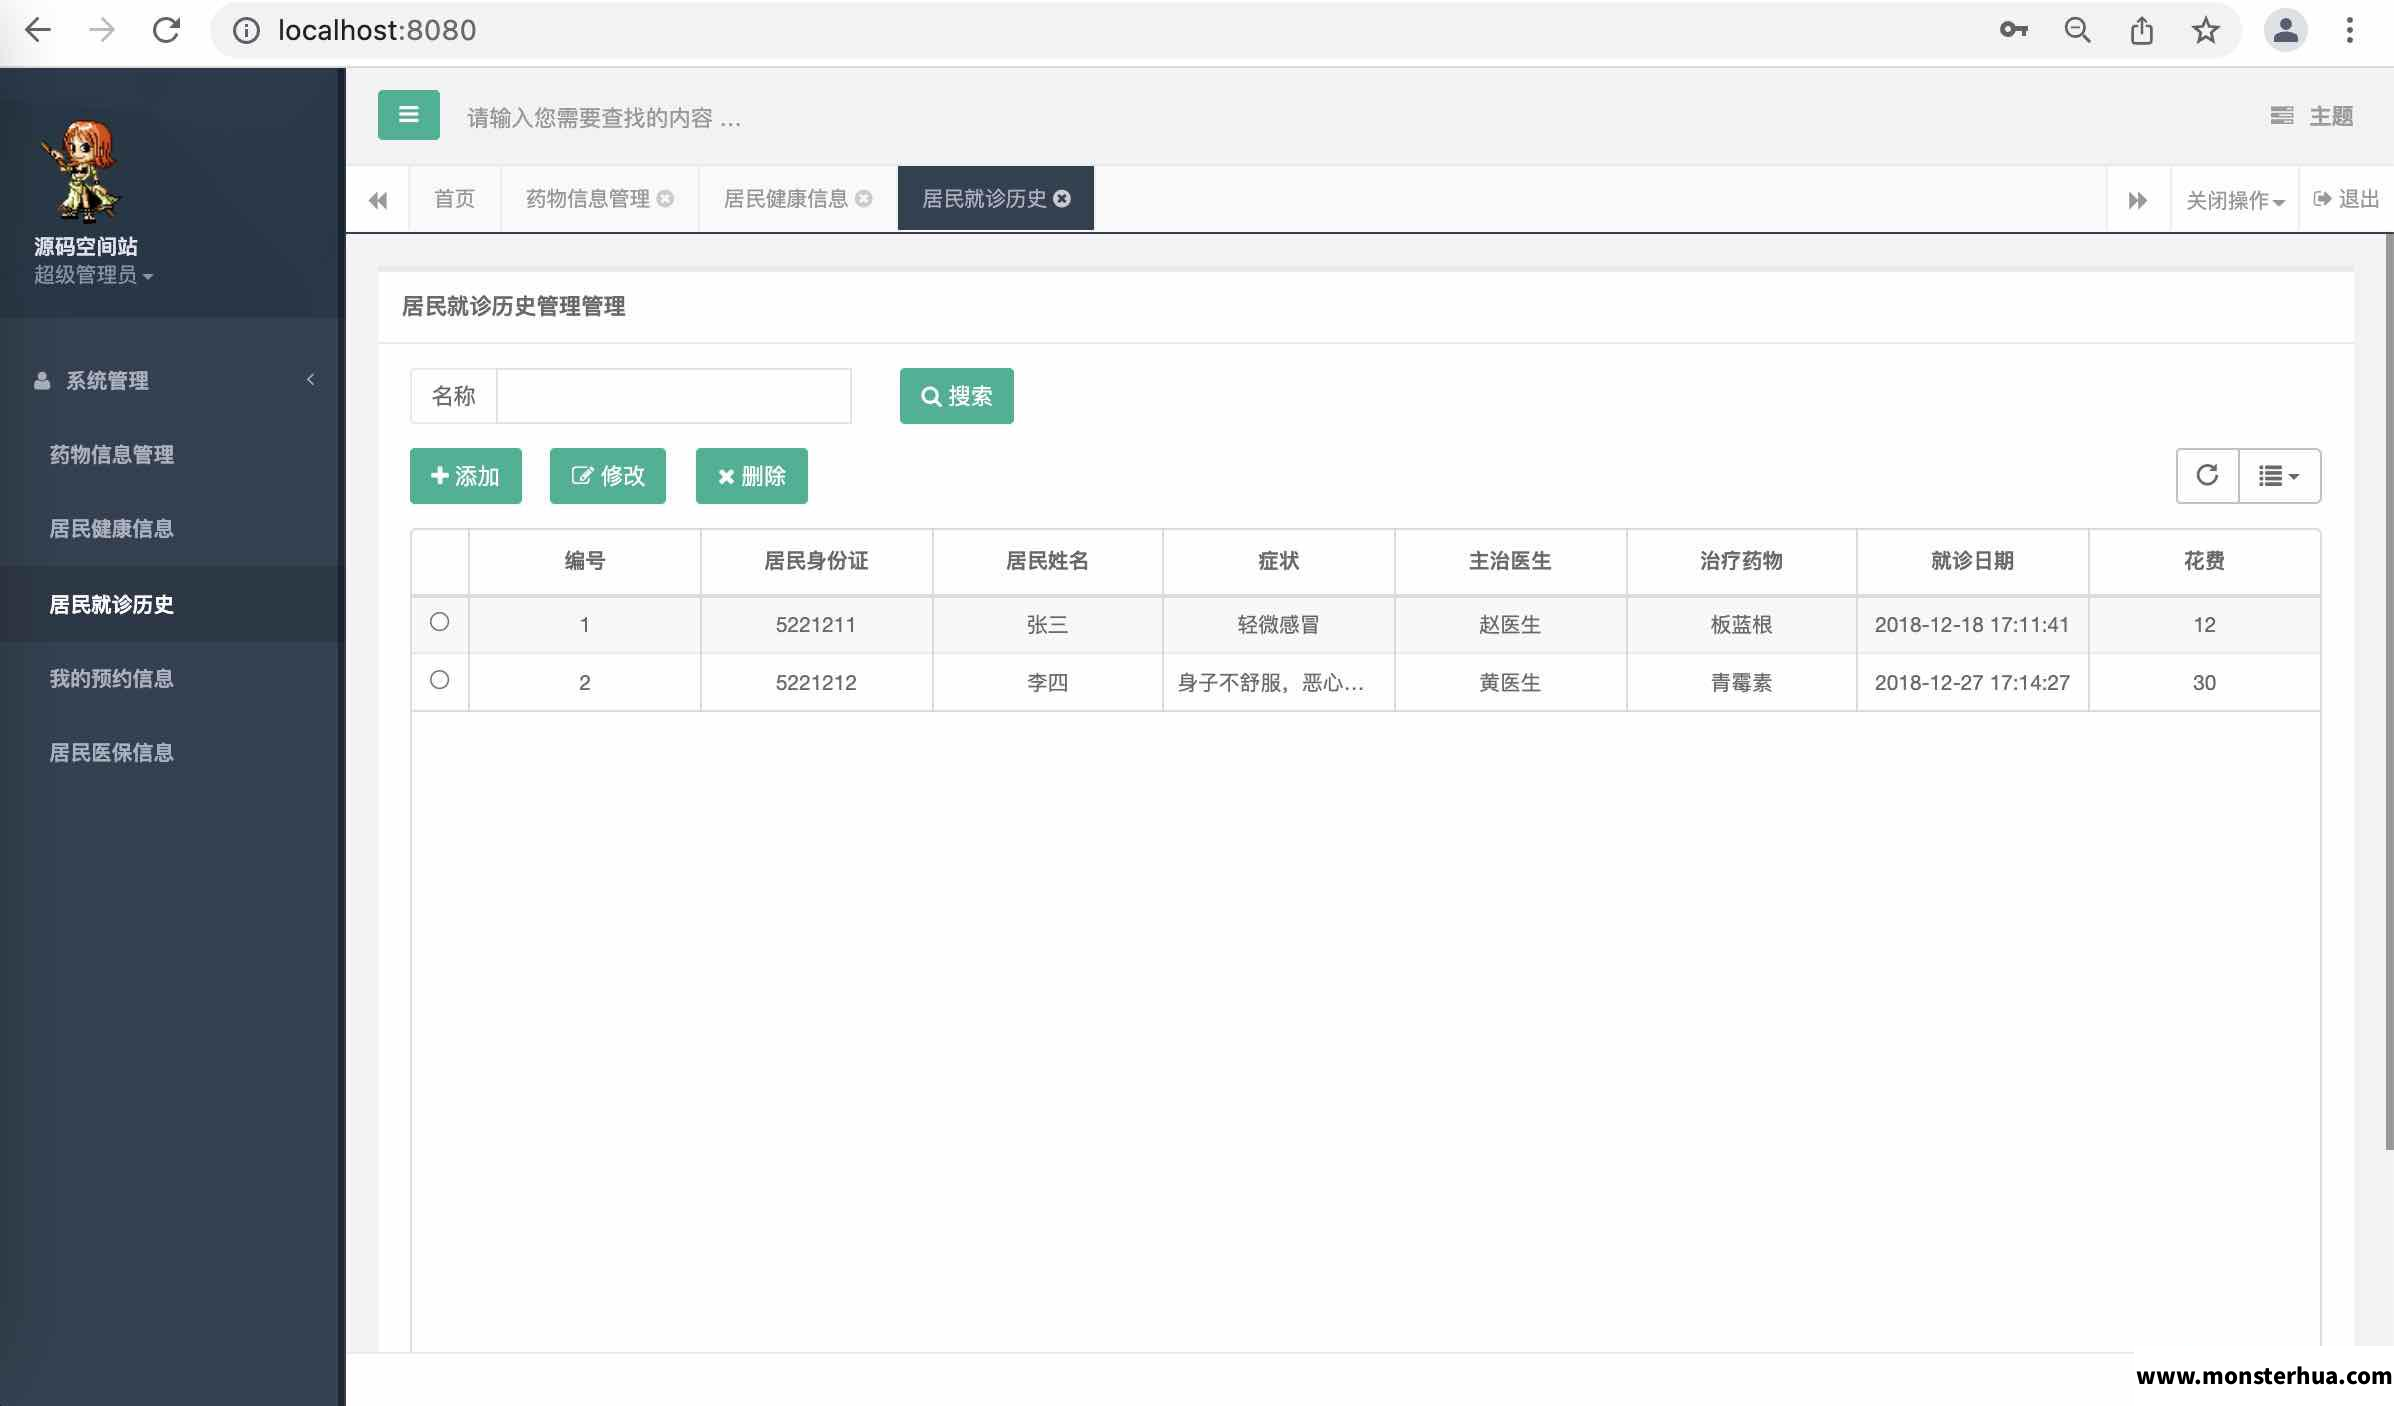Bookmark this page with star icon
The height and width of the screenshot is (1406, 2394).
[2205, 30]
